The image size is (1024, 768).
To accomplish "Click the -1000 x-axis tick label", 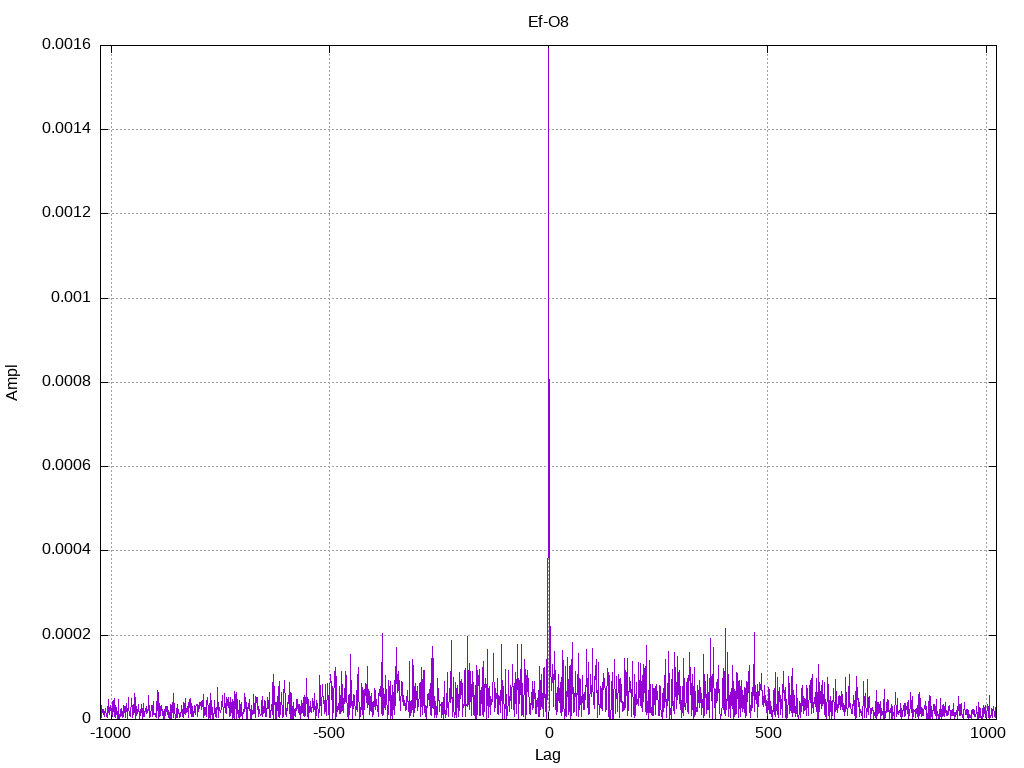I will (x=111, y=733).
